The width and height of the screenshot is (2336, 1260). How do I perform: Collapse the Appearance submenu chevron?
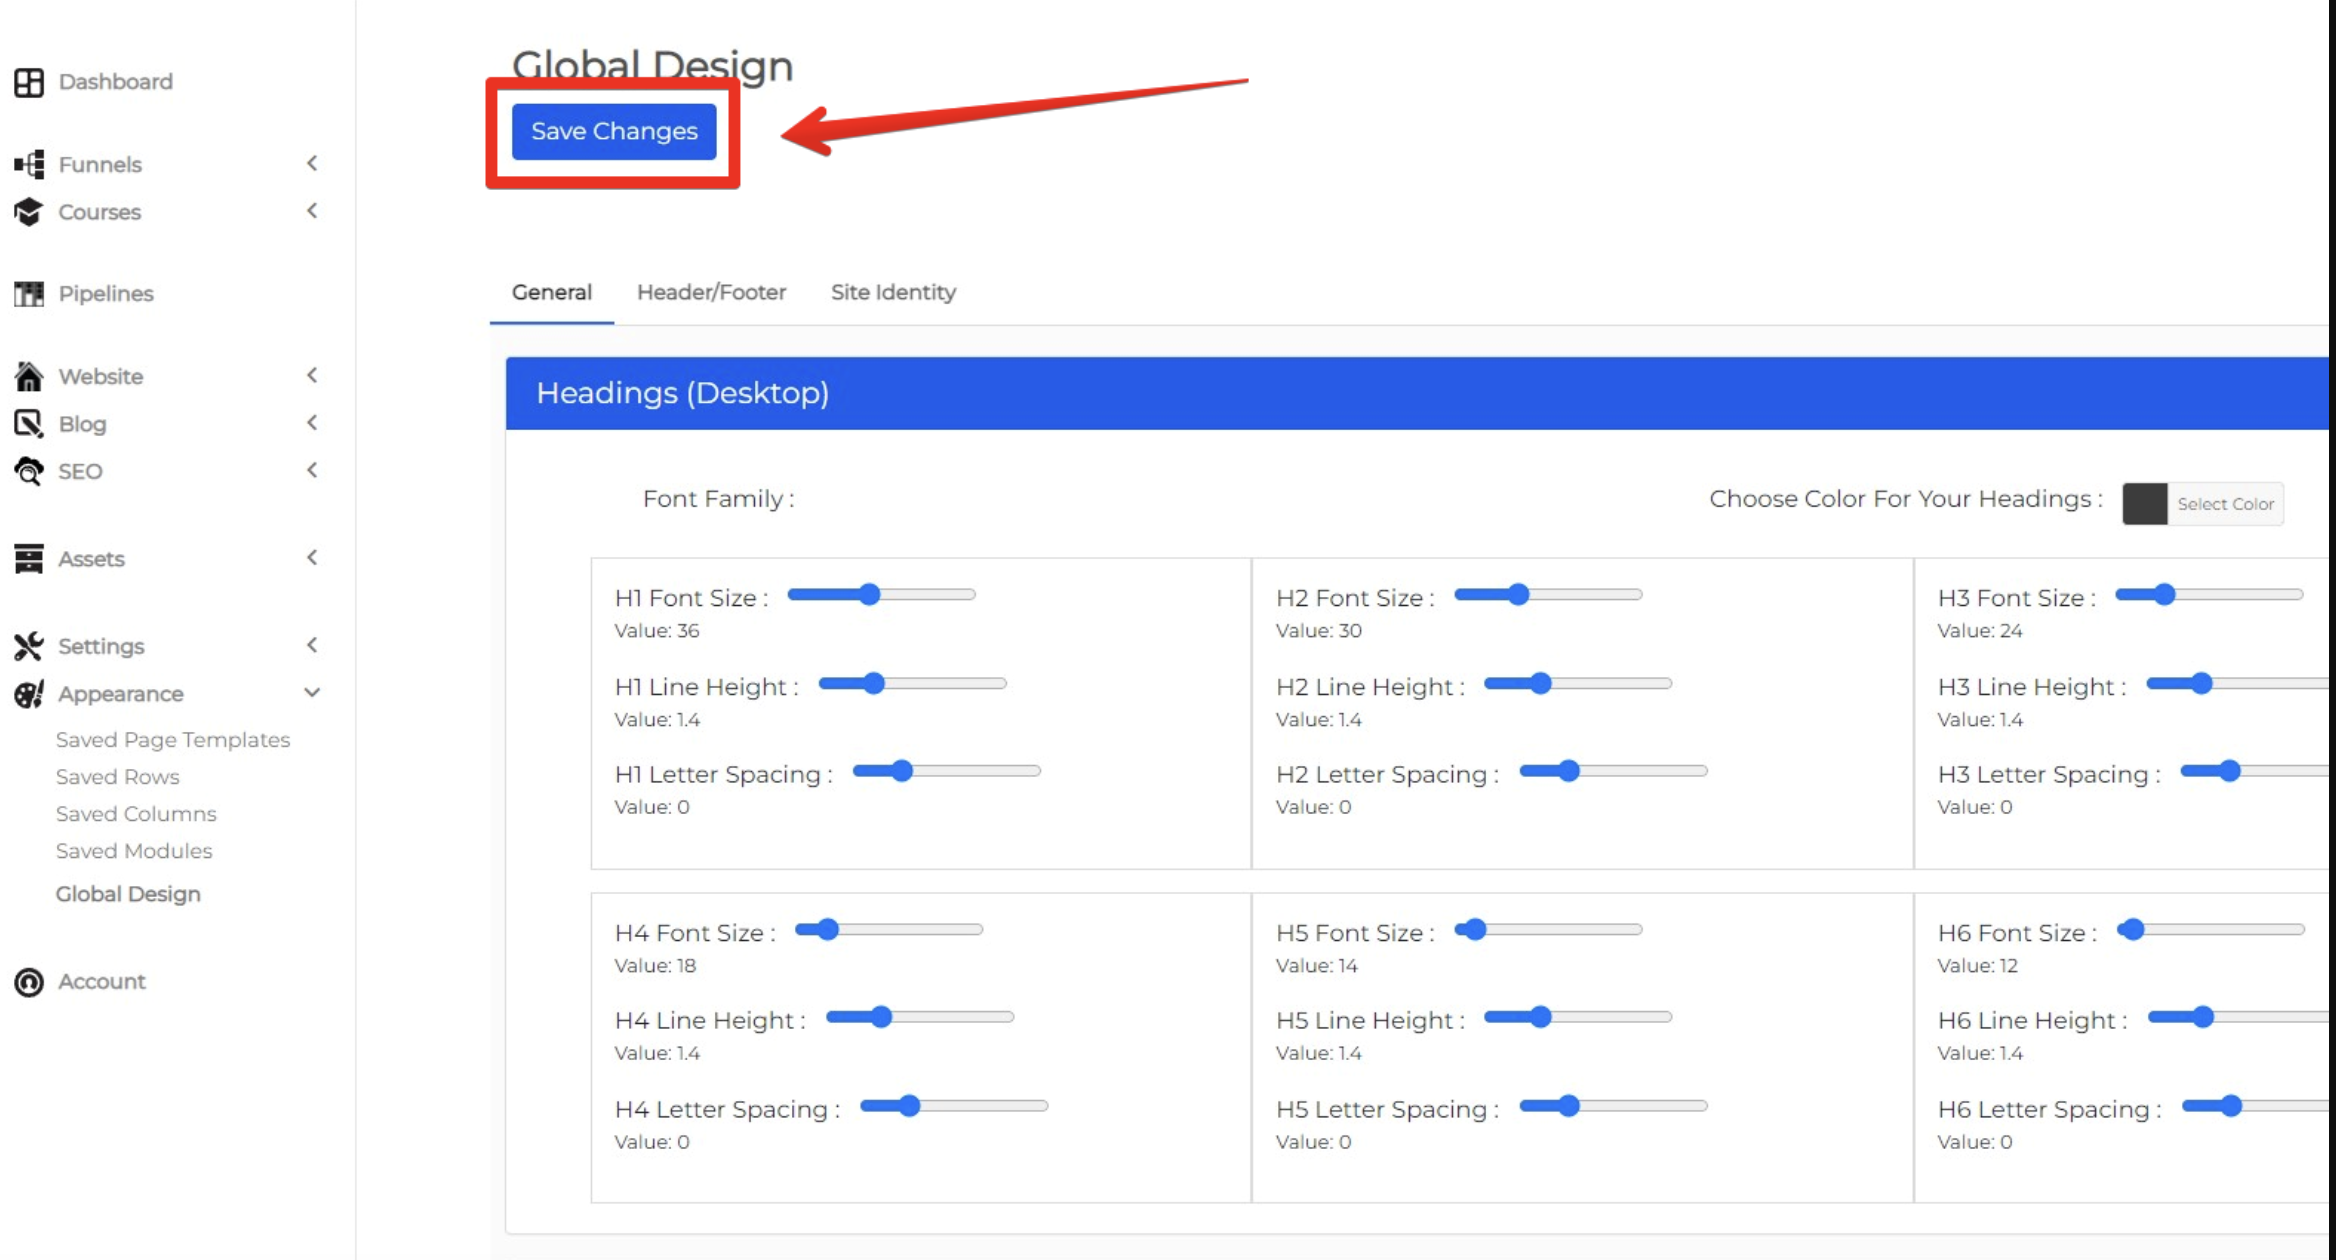pyautogui.click(x=312, y=693)
